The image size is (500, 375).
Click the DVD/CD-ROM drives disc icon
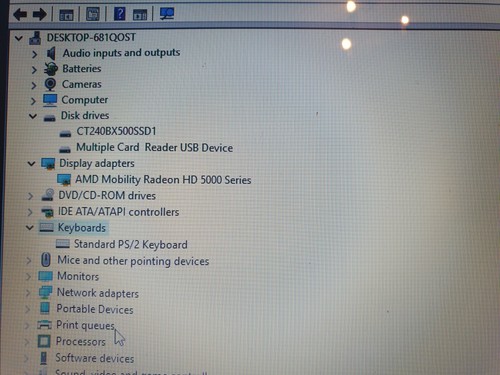point(47,195)
